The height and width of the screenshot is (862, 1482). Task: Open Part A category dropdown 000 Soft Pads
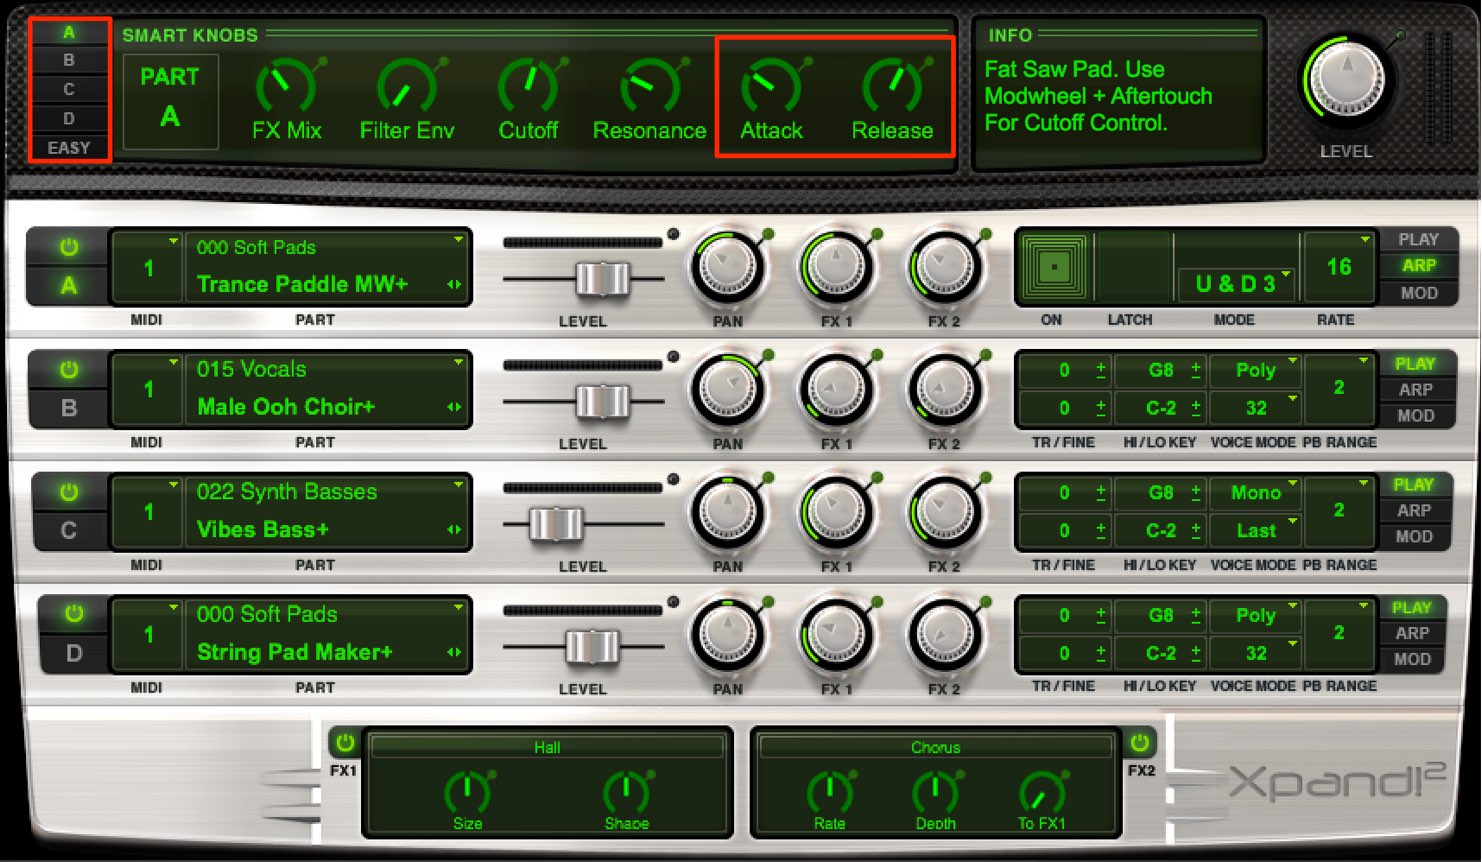click(328, 247)
